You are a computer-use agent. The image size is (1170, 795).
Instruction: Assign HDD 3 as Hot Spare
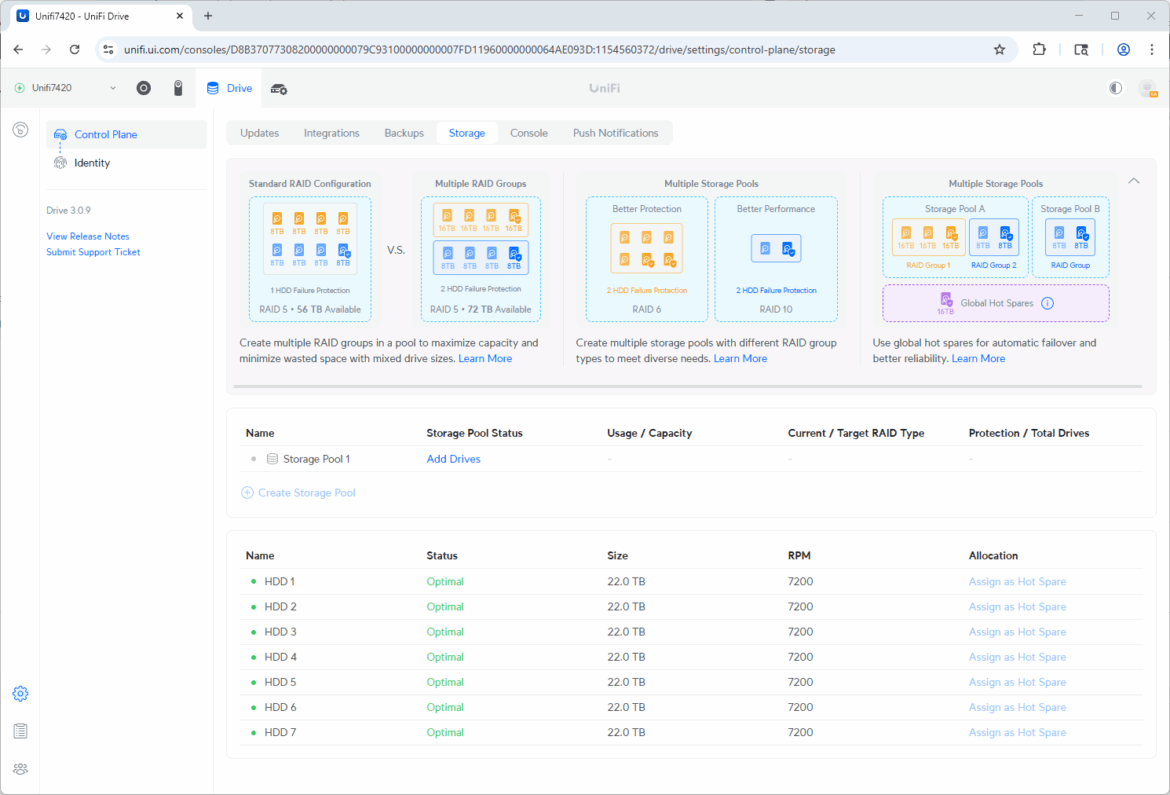point(1017,632)
